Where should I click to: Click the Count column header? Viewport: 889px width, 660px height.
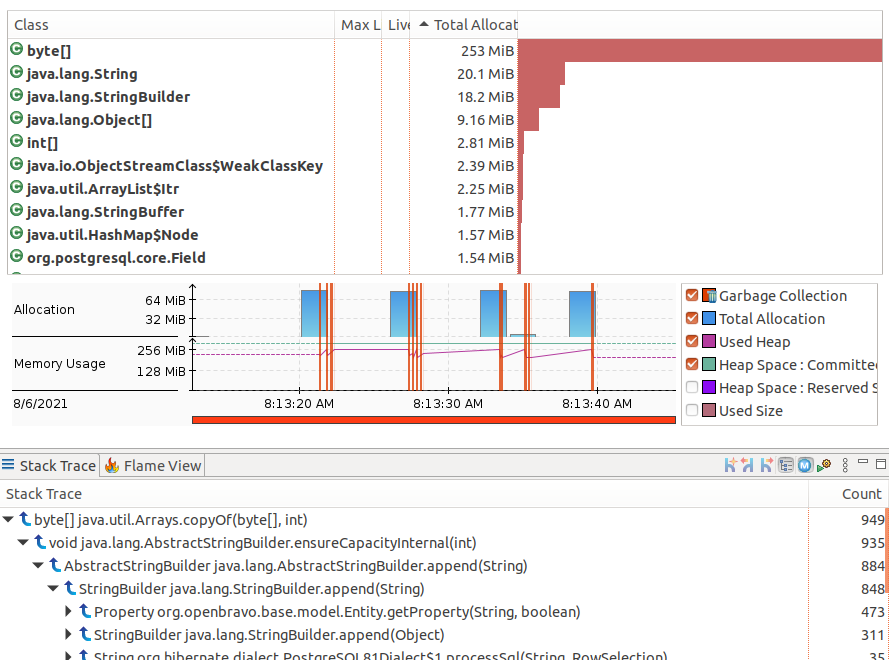861,494
